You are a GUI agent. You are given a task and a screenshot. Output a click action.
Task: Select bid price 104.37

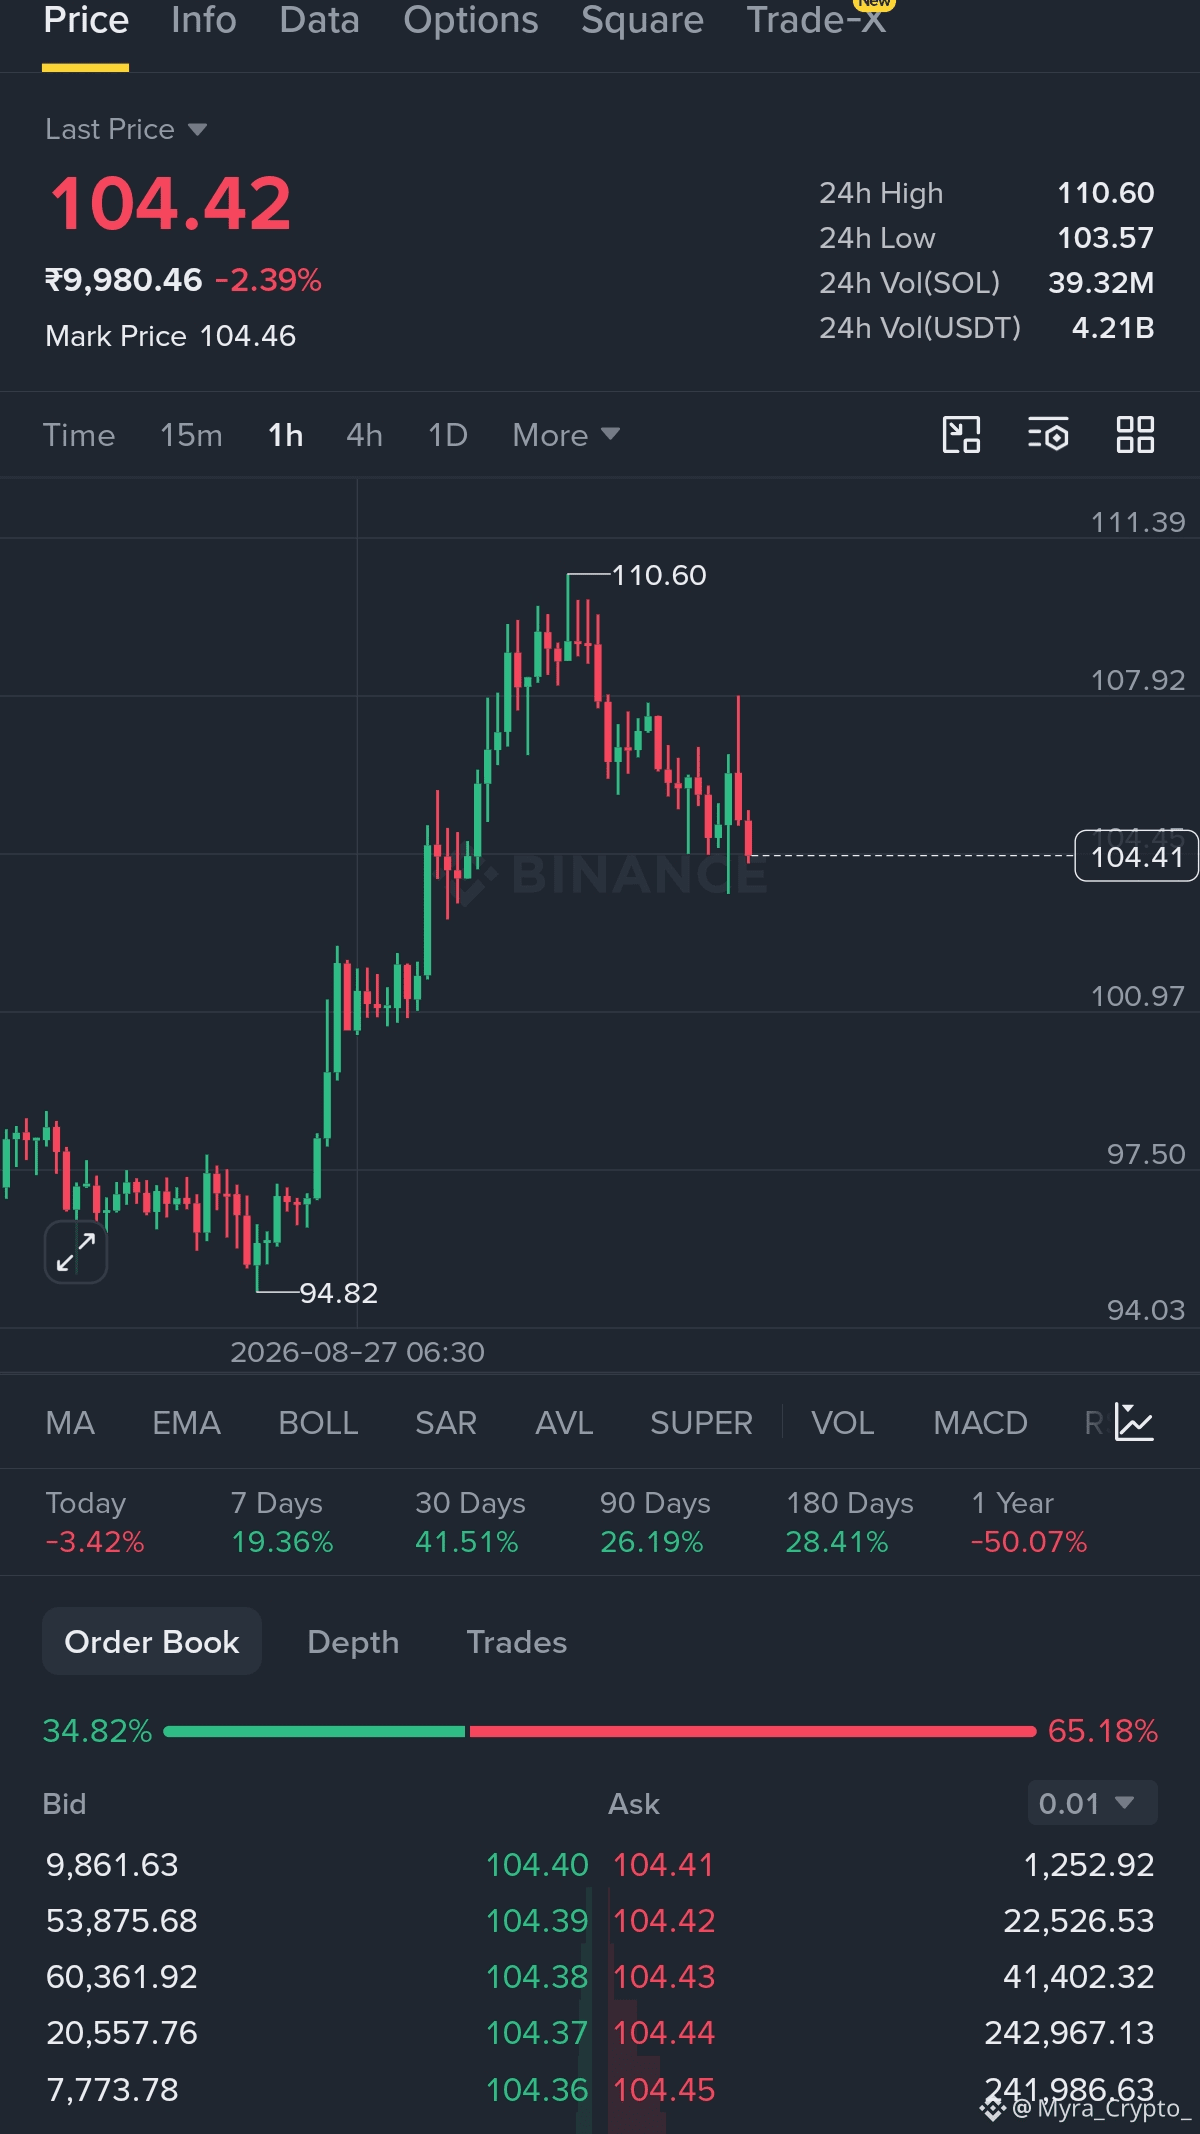(x=537, y=2033)
